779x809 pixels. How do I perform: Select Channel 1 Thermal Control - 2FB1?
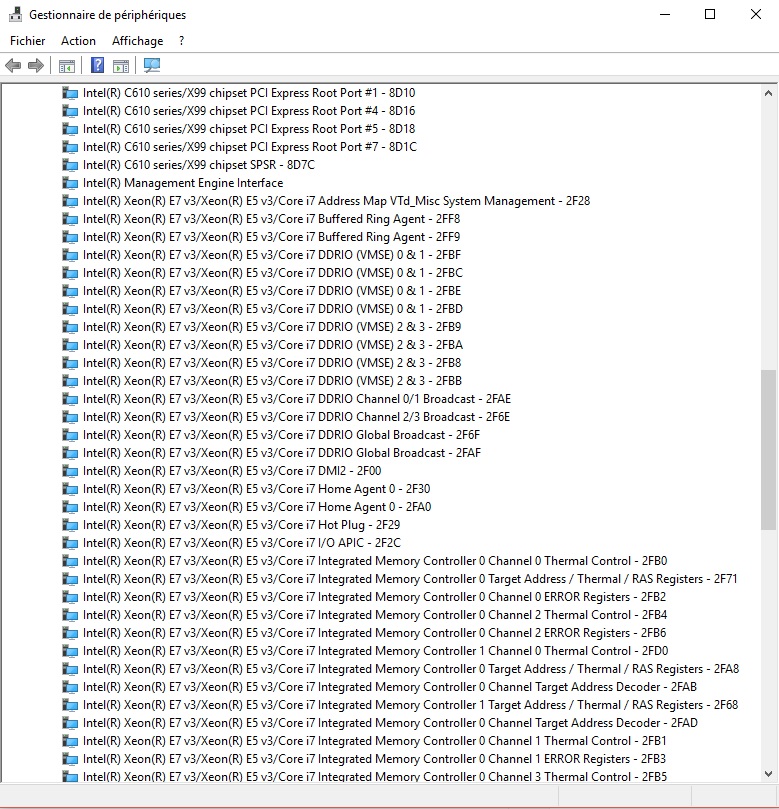pyautogui.click(x=374, y=741)
